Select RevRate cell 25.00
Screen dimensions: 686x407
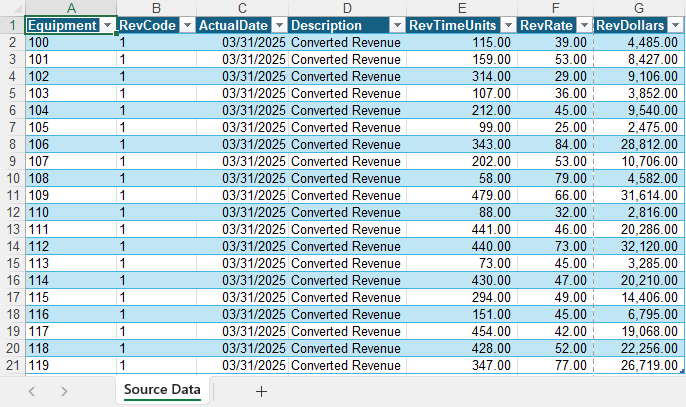pos(555,127)
